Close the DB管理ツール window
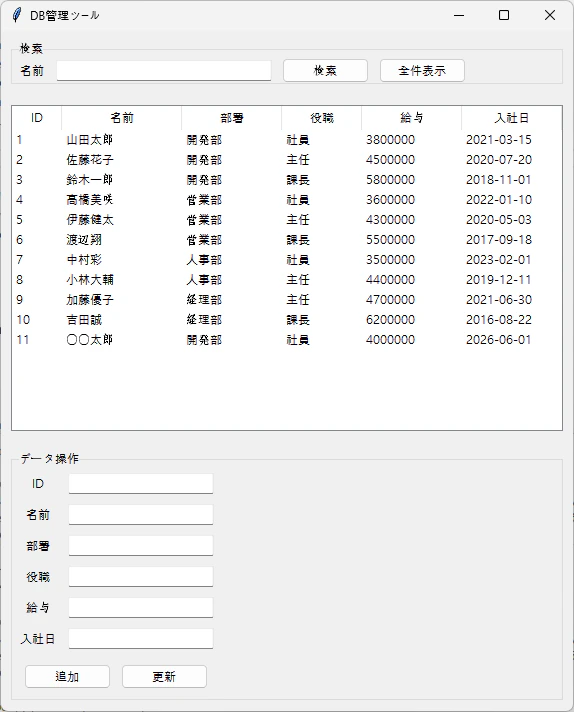 (x=550, y=15)
